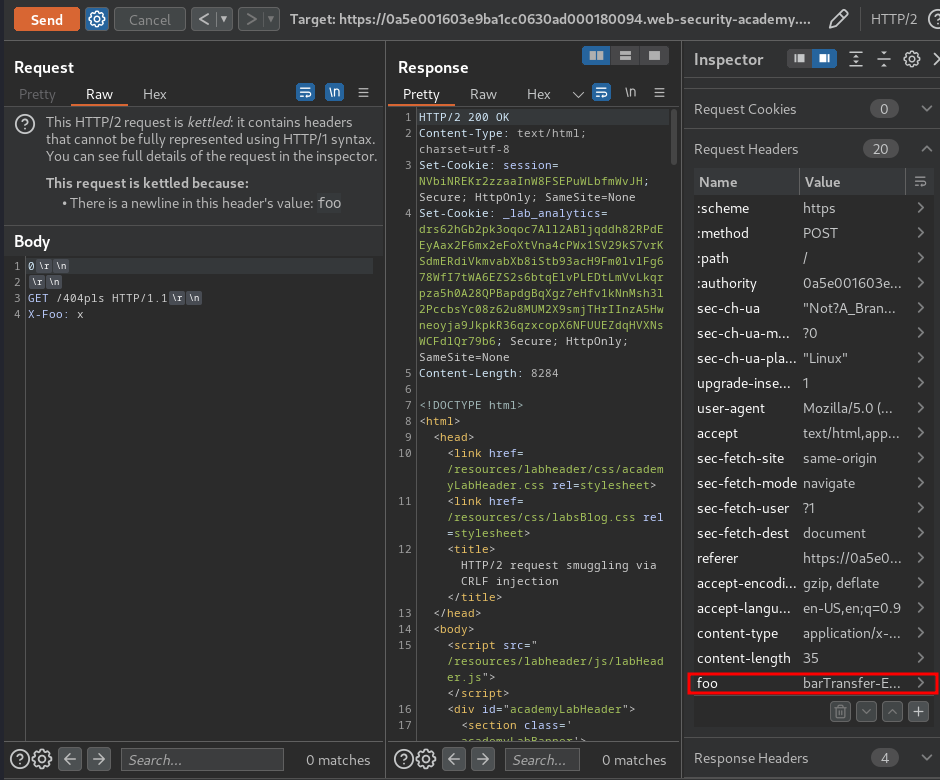
Task: Go to previous Response search match
Action: point(454,760)
